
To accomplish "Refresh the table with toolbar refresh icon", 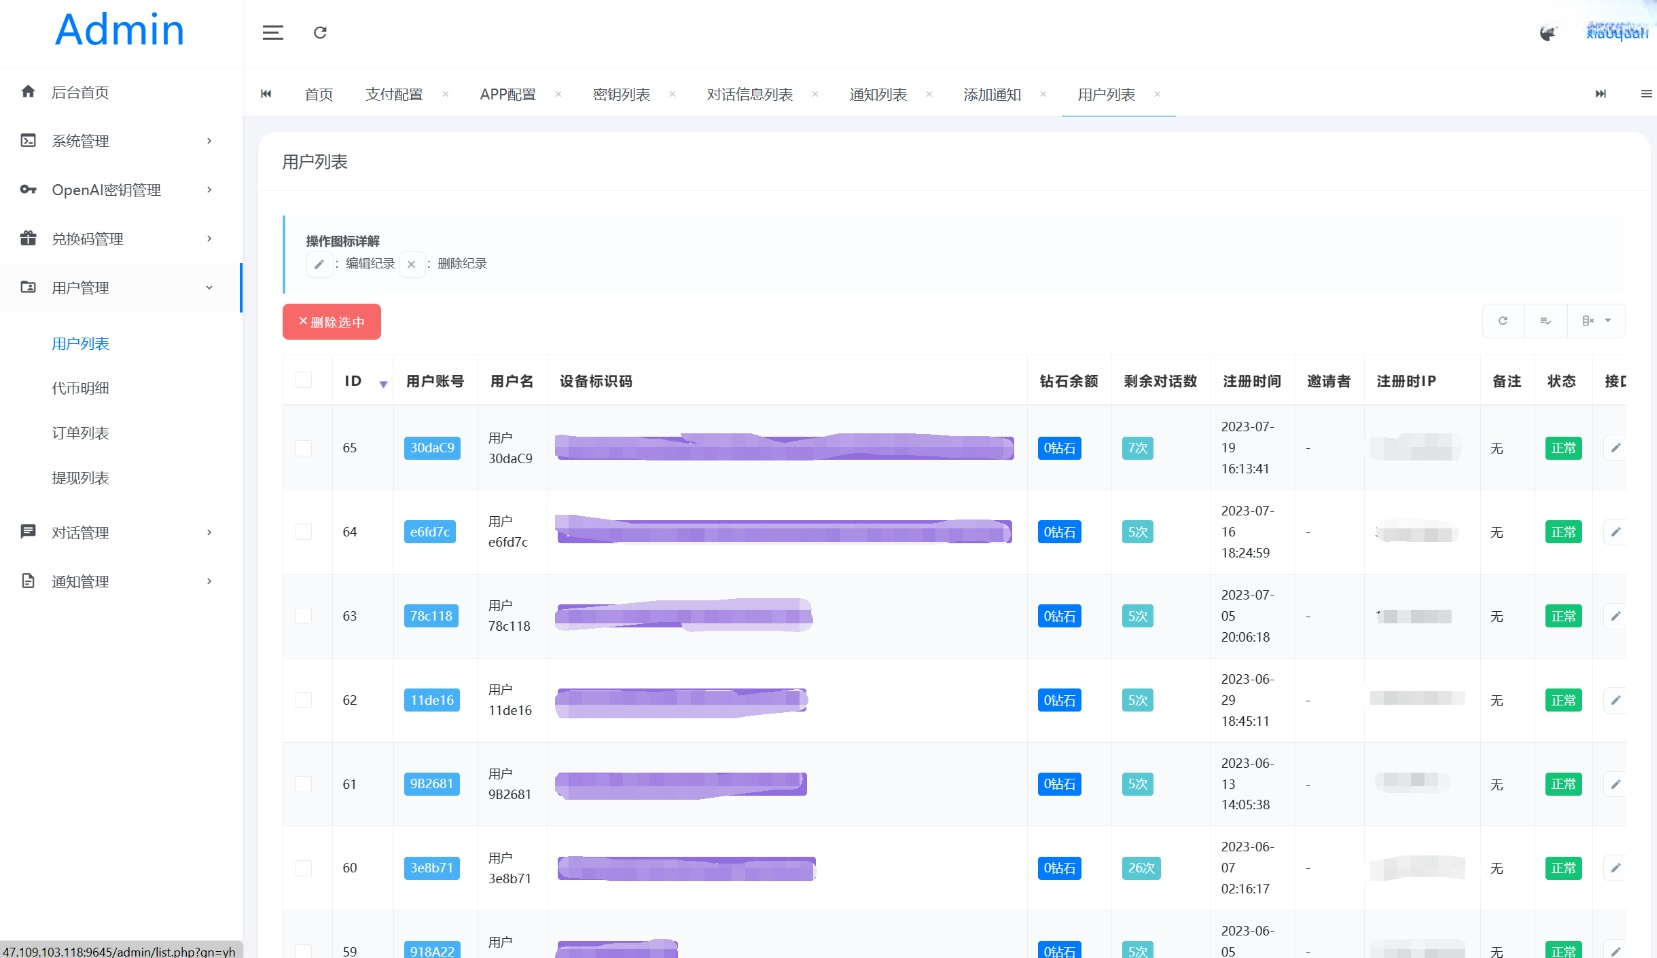I will (x=1503, y=321).
